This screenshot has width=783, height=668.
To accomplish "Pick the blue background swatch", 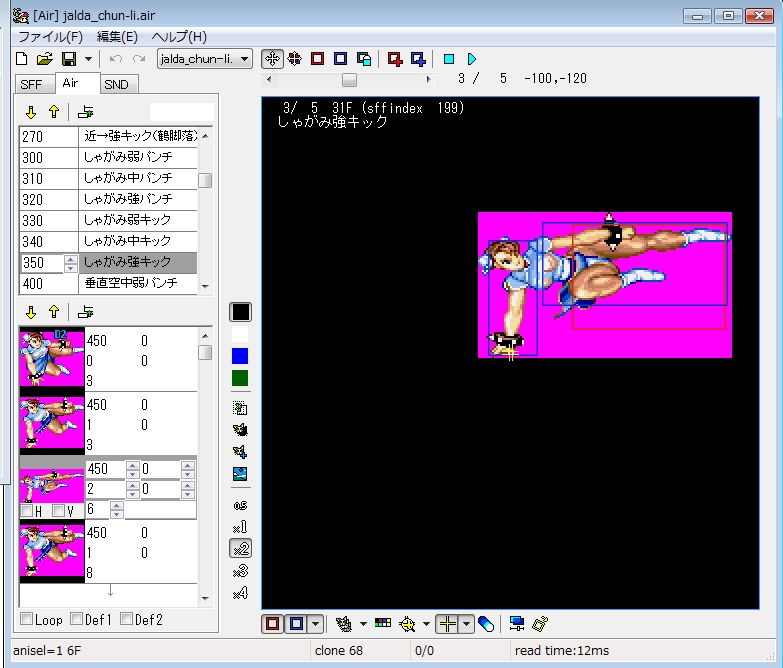I will click(x=240, y=356).
